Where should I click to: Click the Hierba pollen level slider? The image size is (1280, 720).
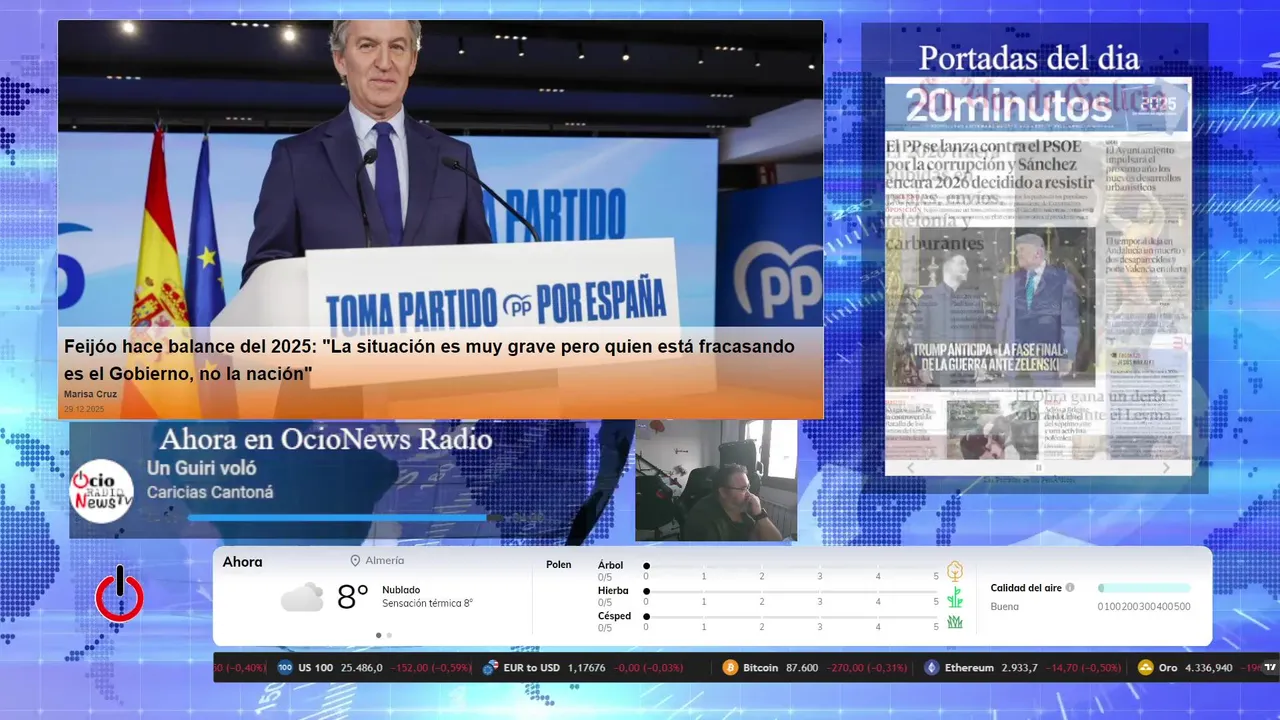(792, 592)
